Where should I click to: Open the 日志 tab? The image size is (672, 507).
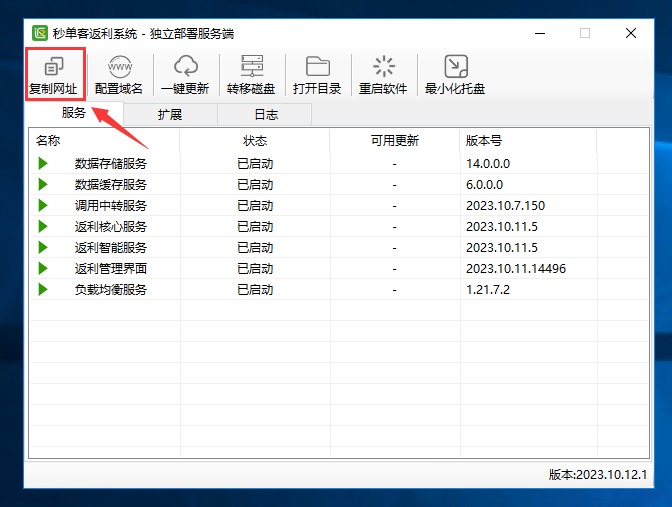tap(266, 114)
